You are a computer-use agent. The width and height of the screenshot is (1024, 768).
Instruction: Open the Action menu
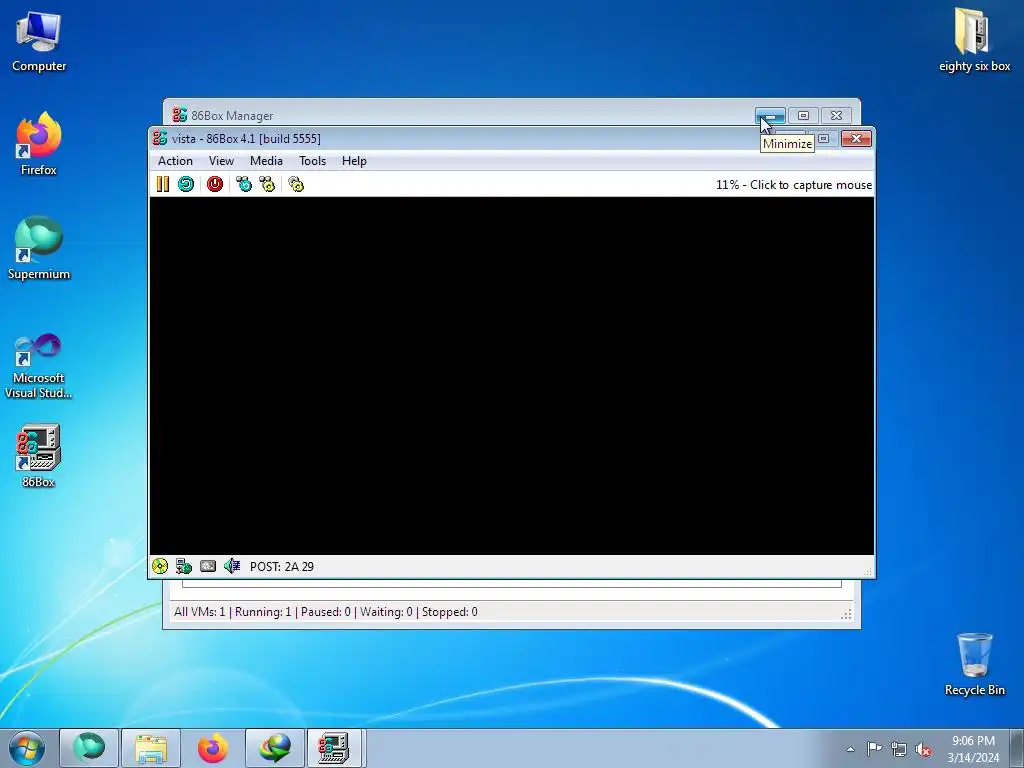[175, 161]
